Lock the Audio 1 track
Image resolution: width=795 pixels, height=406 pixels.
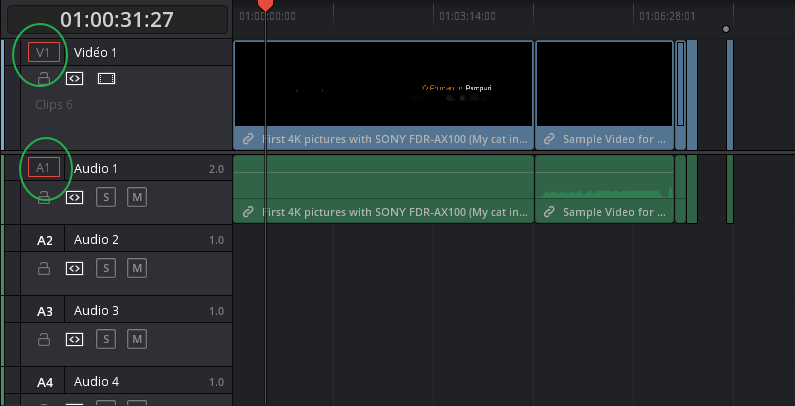click(x=44, y=197)
